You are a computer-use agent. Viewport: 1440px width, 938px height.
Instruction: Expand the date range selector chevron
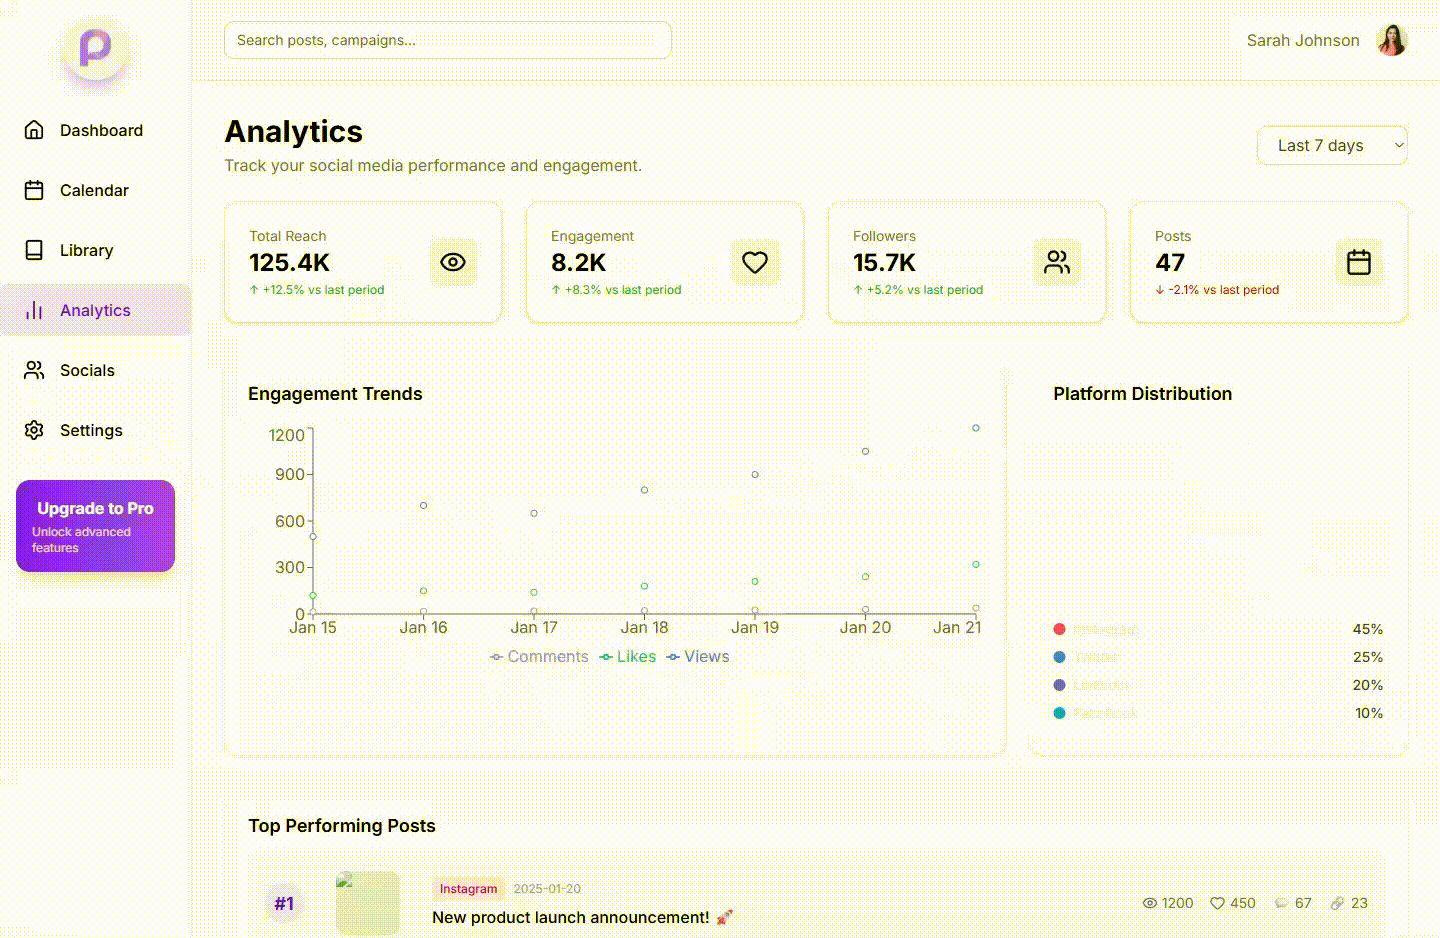click(1394, 145)
